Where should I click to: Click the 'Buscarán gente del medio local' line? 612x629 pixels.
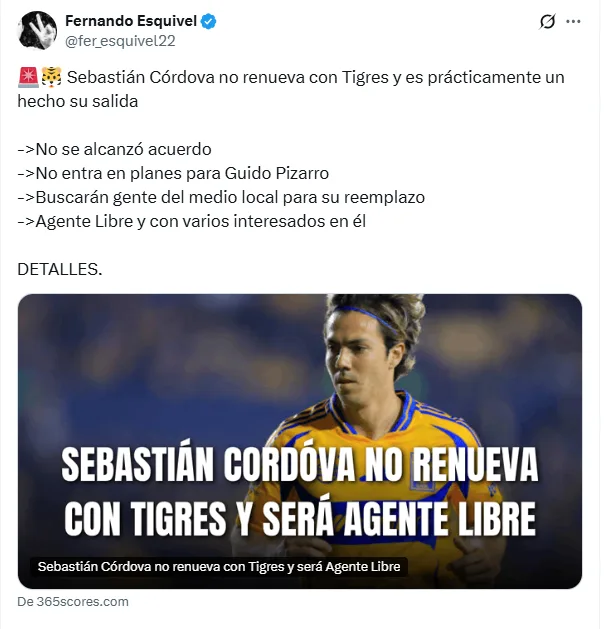point(221,197)
